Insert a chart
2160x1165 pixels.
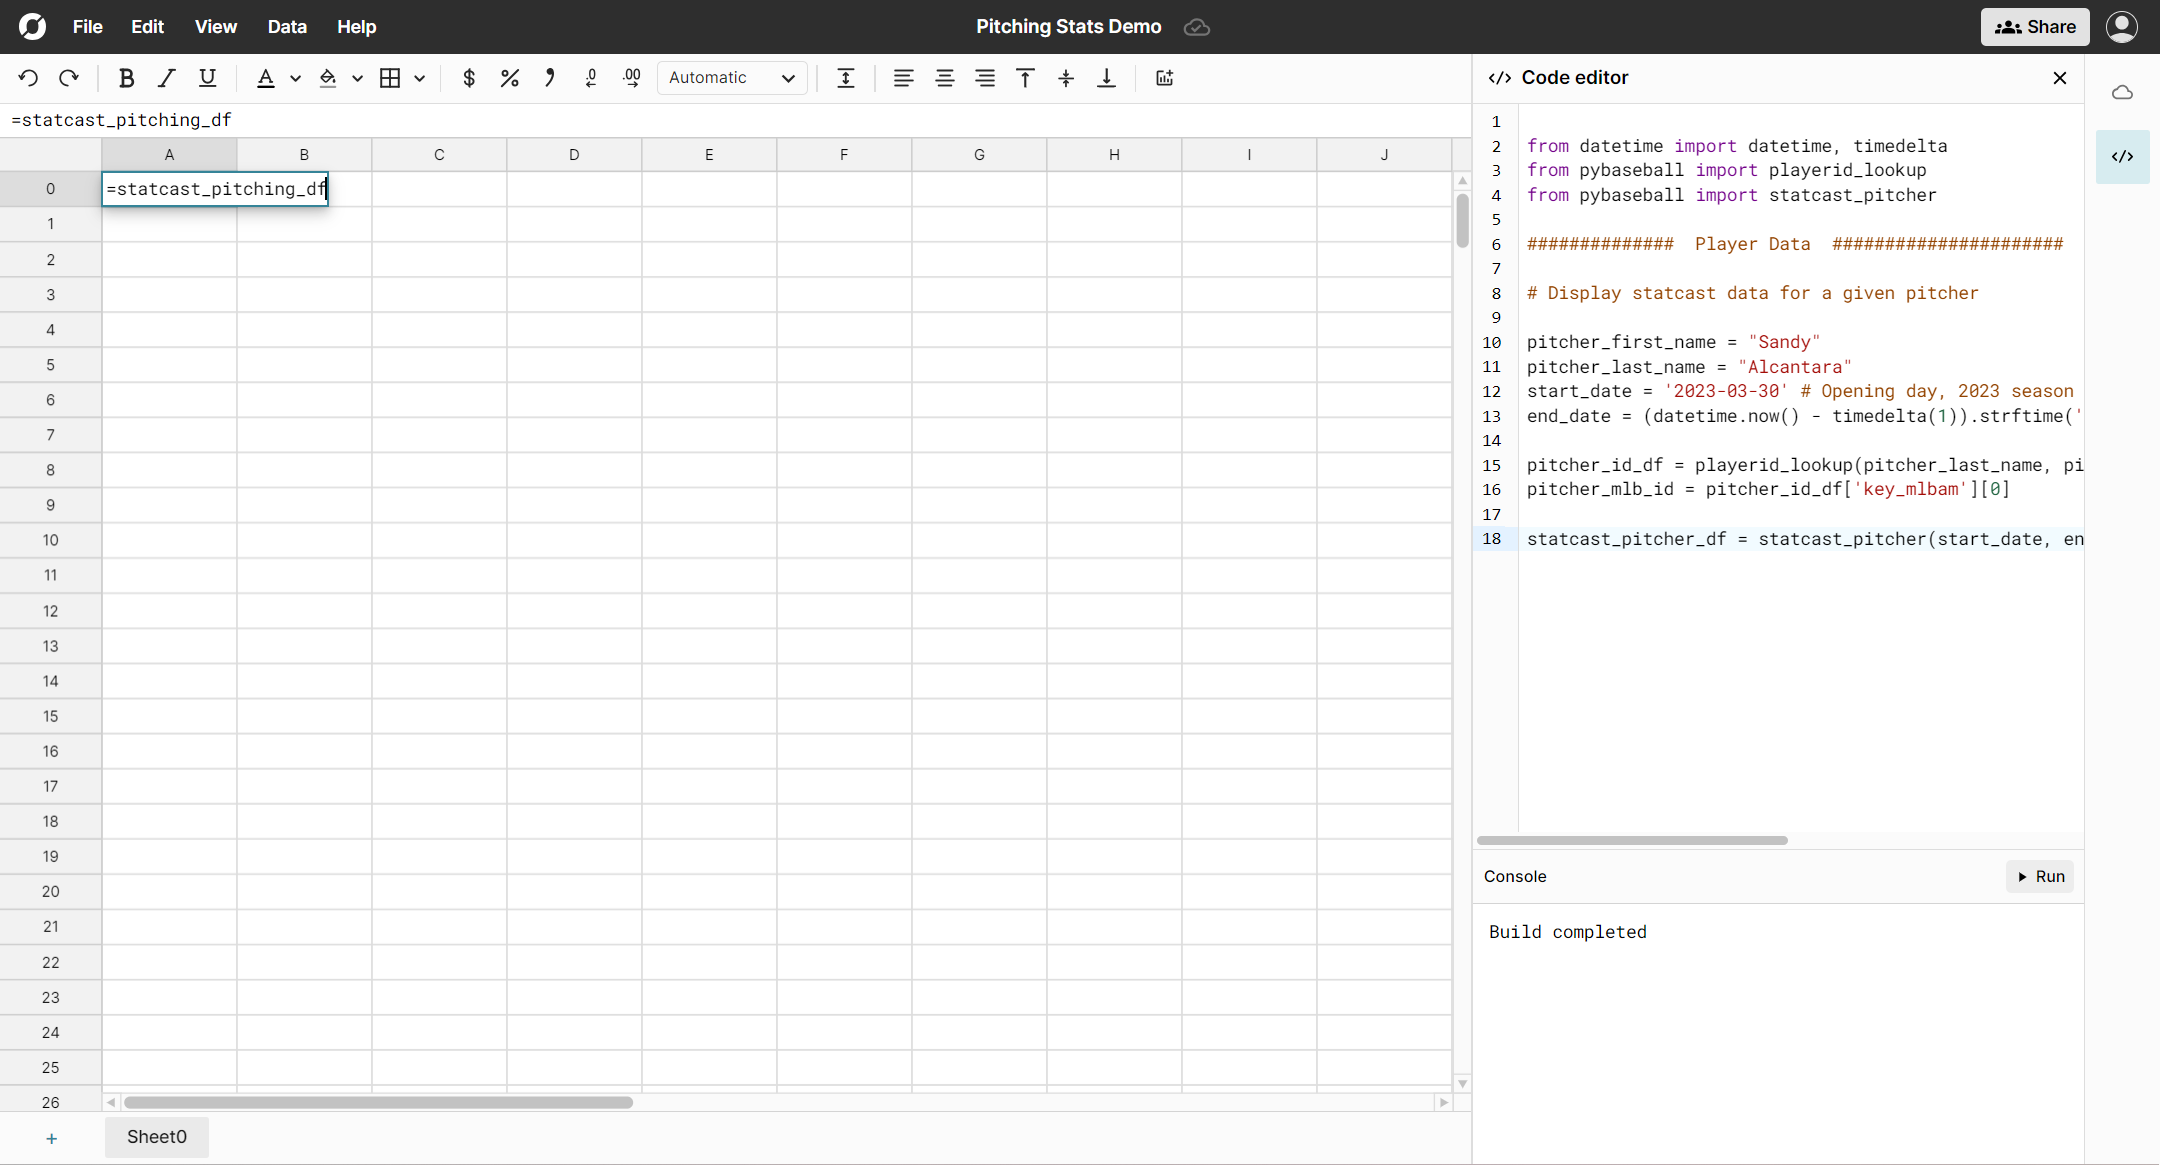tap(1163, 78)
